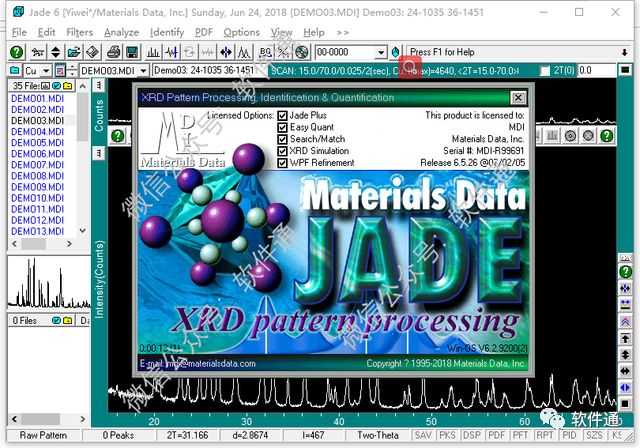Open the Options menu
Image resolution: width=640 pixels, height=448 pixels.
tap(241, 32)
